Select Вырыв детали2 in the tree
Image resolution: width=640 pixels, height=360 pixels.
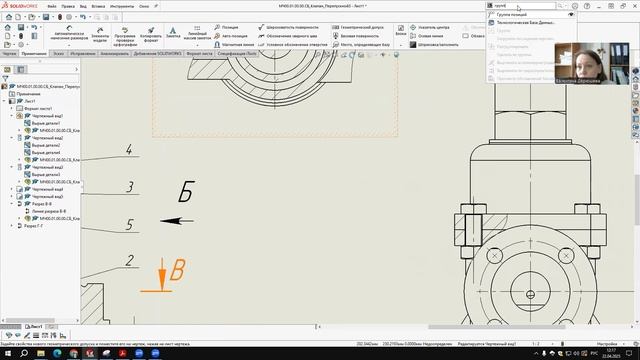(46, 145)
